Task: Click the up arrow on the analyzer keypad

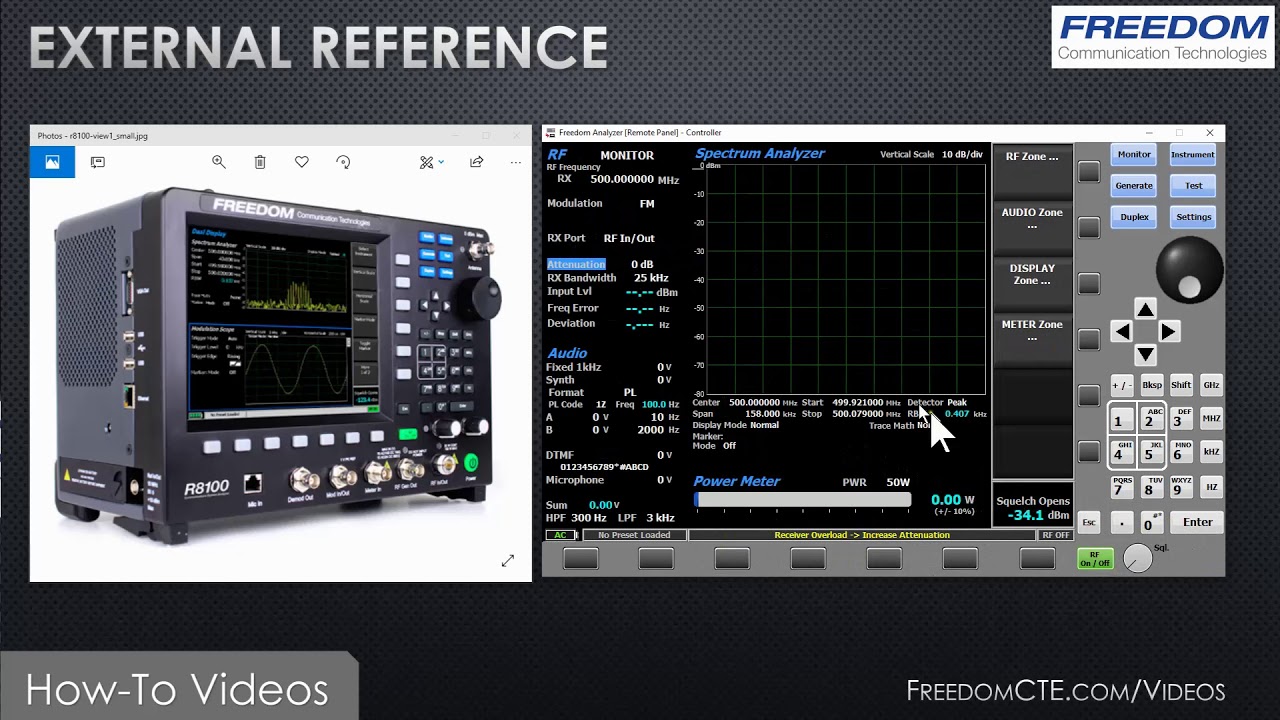Action: pyautogui.click(x=1145, y=309)
